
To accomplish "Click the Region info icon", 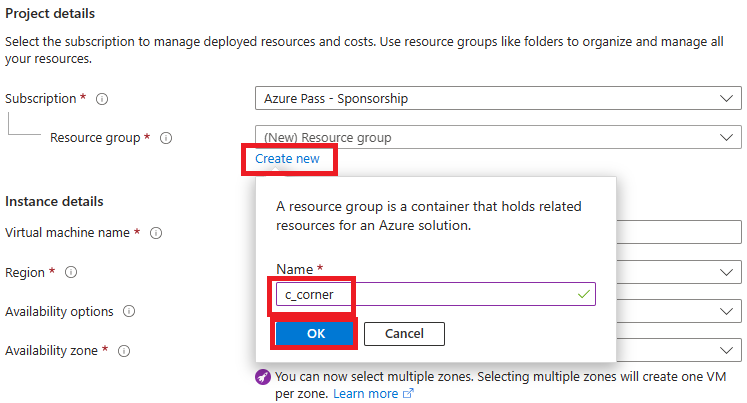I will tap(72, 272).
